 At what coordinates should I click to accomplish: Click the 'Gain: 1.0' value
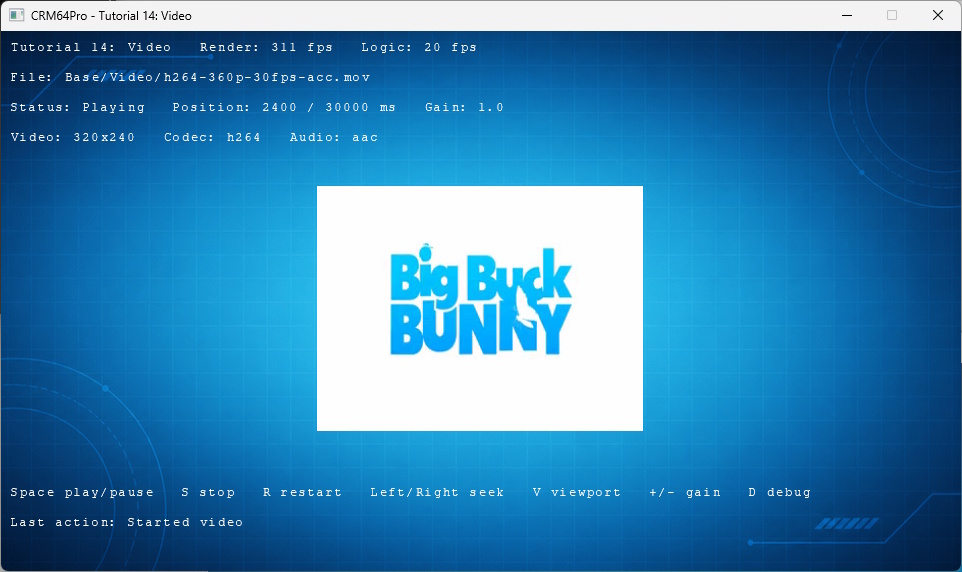pyautogui.click(x=464, y=107)
